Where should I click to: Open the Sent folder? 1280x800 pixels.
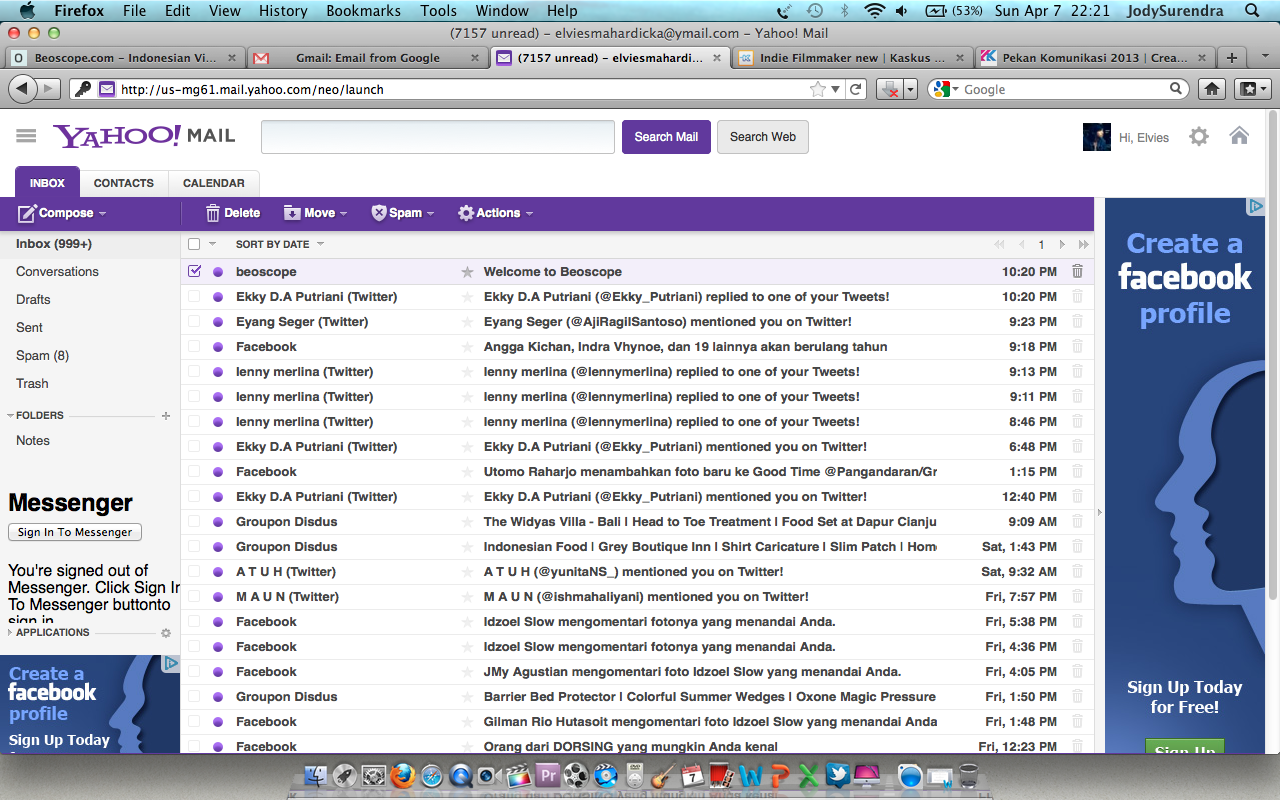(29, 328)
